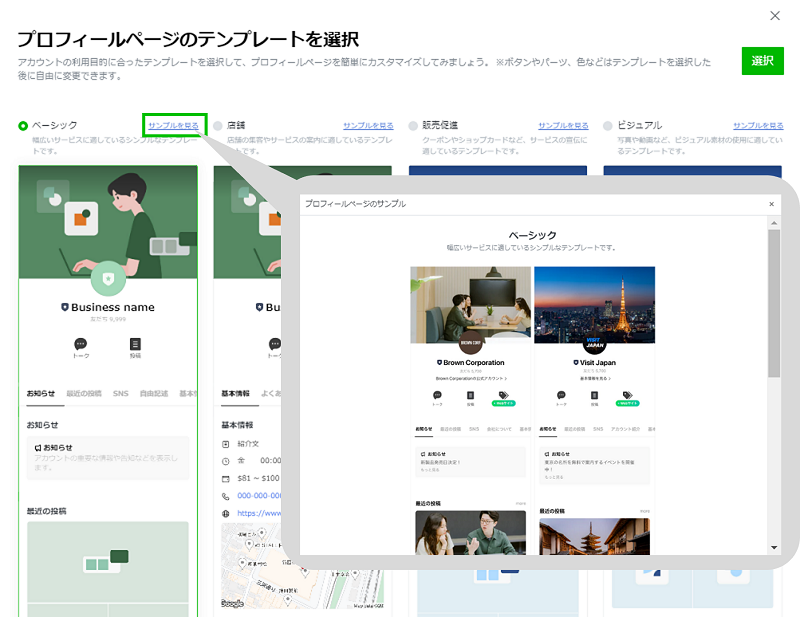Click the 投稿 icon under Business name
This screenshot has height=617, width=800.
pyautogui.click(x=135, y=344)
